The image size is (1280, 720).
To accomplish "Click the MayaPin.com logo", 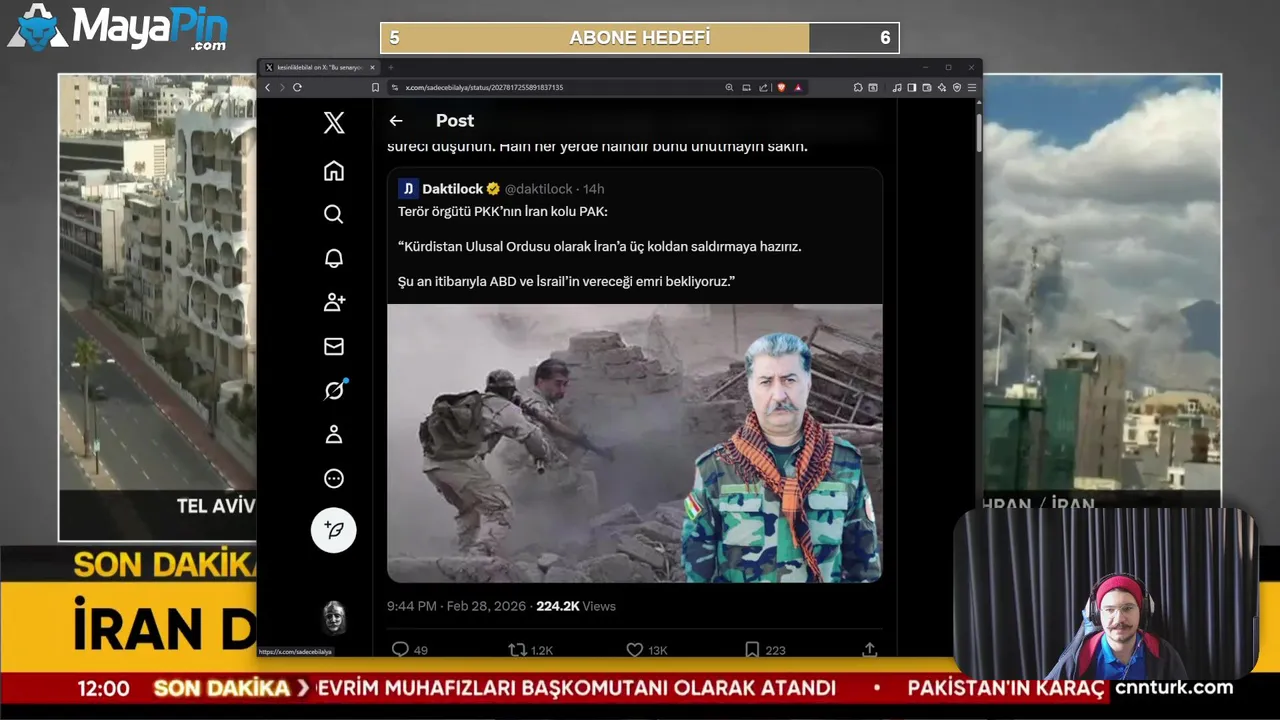I will [x=118, y=28].
